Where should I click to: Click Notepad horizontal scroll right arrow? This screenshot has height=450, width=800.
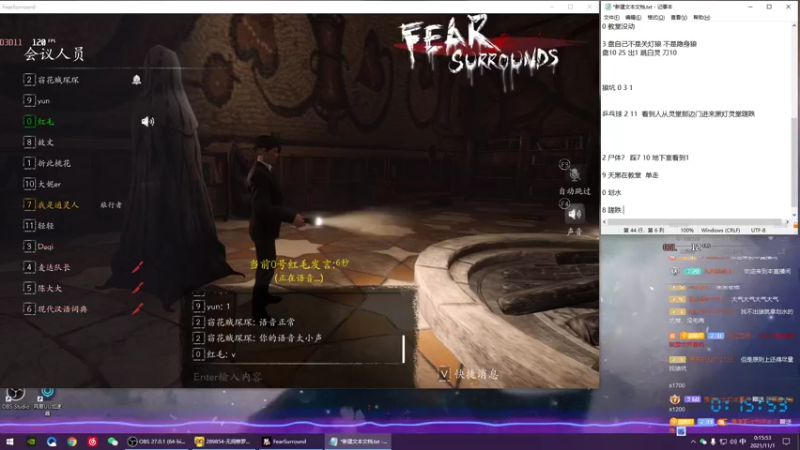(x=788, y=222)
